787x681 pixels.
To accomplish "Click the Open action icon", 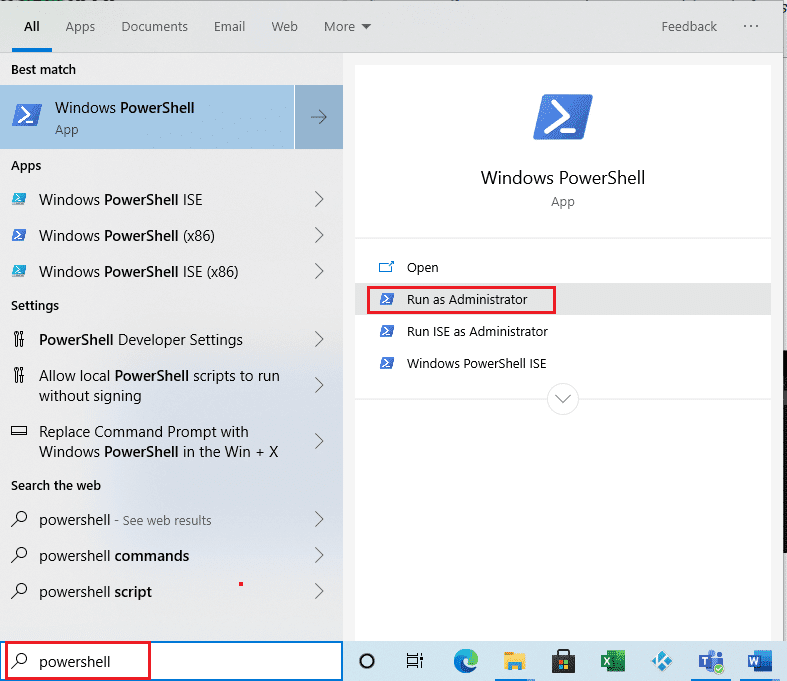I will [386, 267].
